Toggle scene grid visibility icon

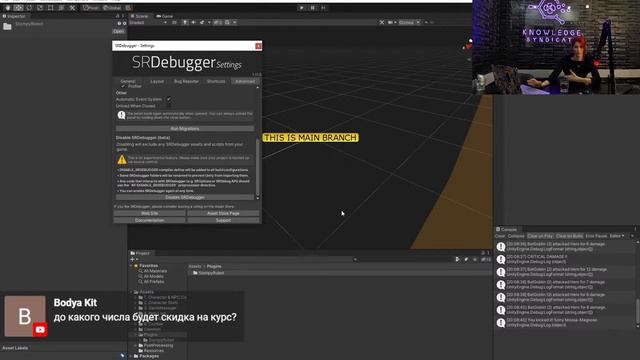tap(227, 22)
